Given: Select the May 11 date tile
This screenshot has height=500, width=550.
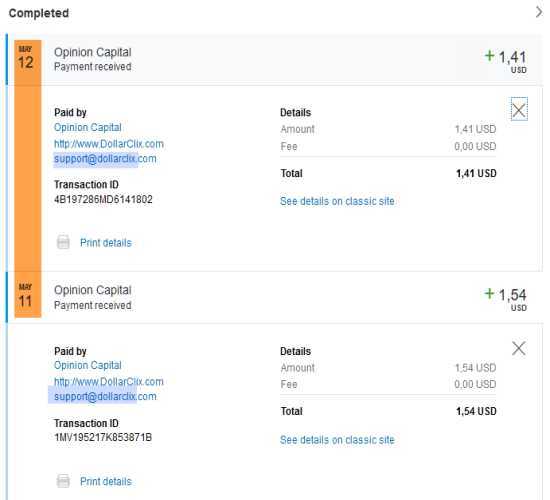Looking at the screenshot, I should click(x=27, y=296).
